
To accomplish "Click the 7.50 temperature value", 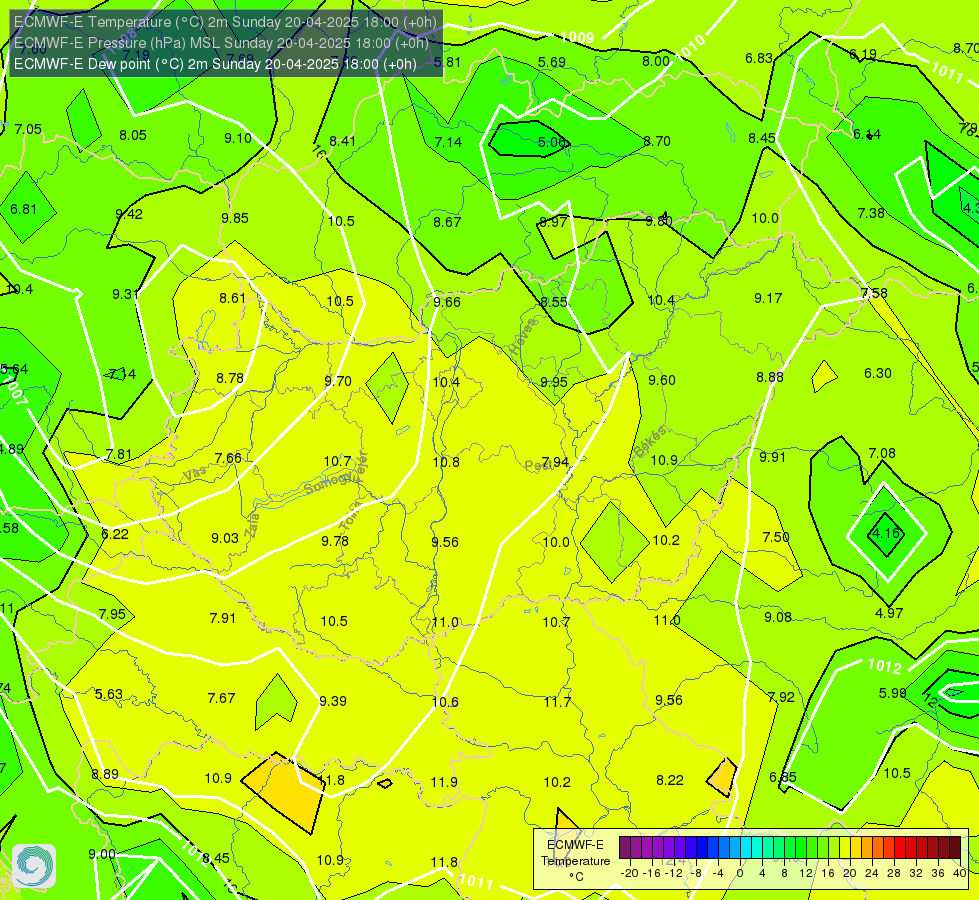I will point(775,538).
